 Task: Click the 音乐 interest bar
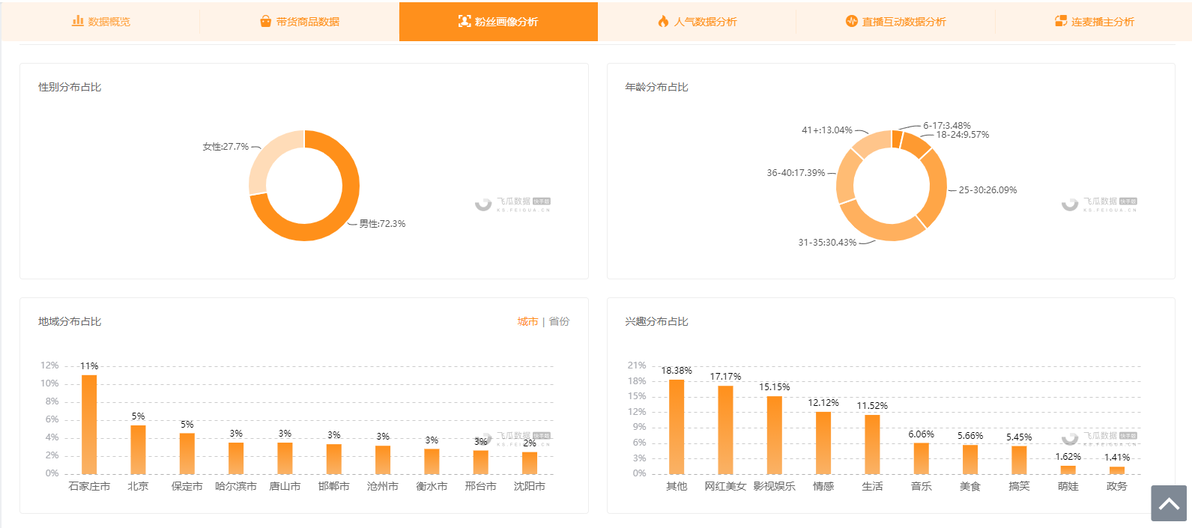pos(921,458)
